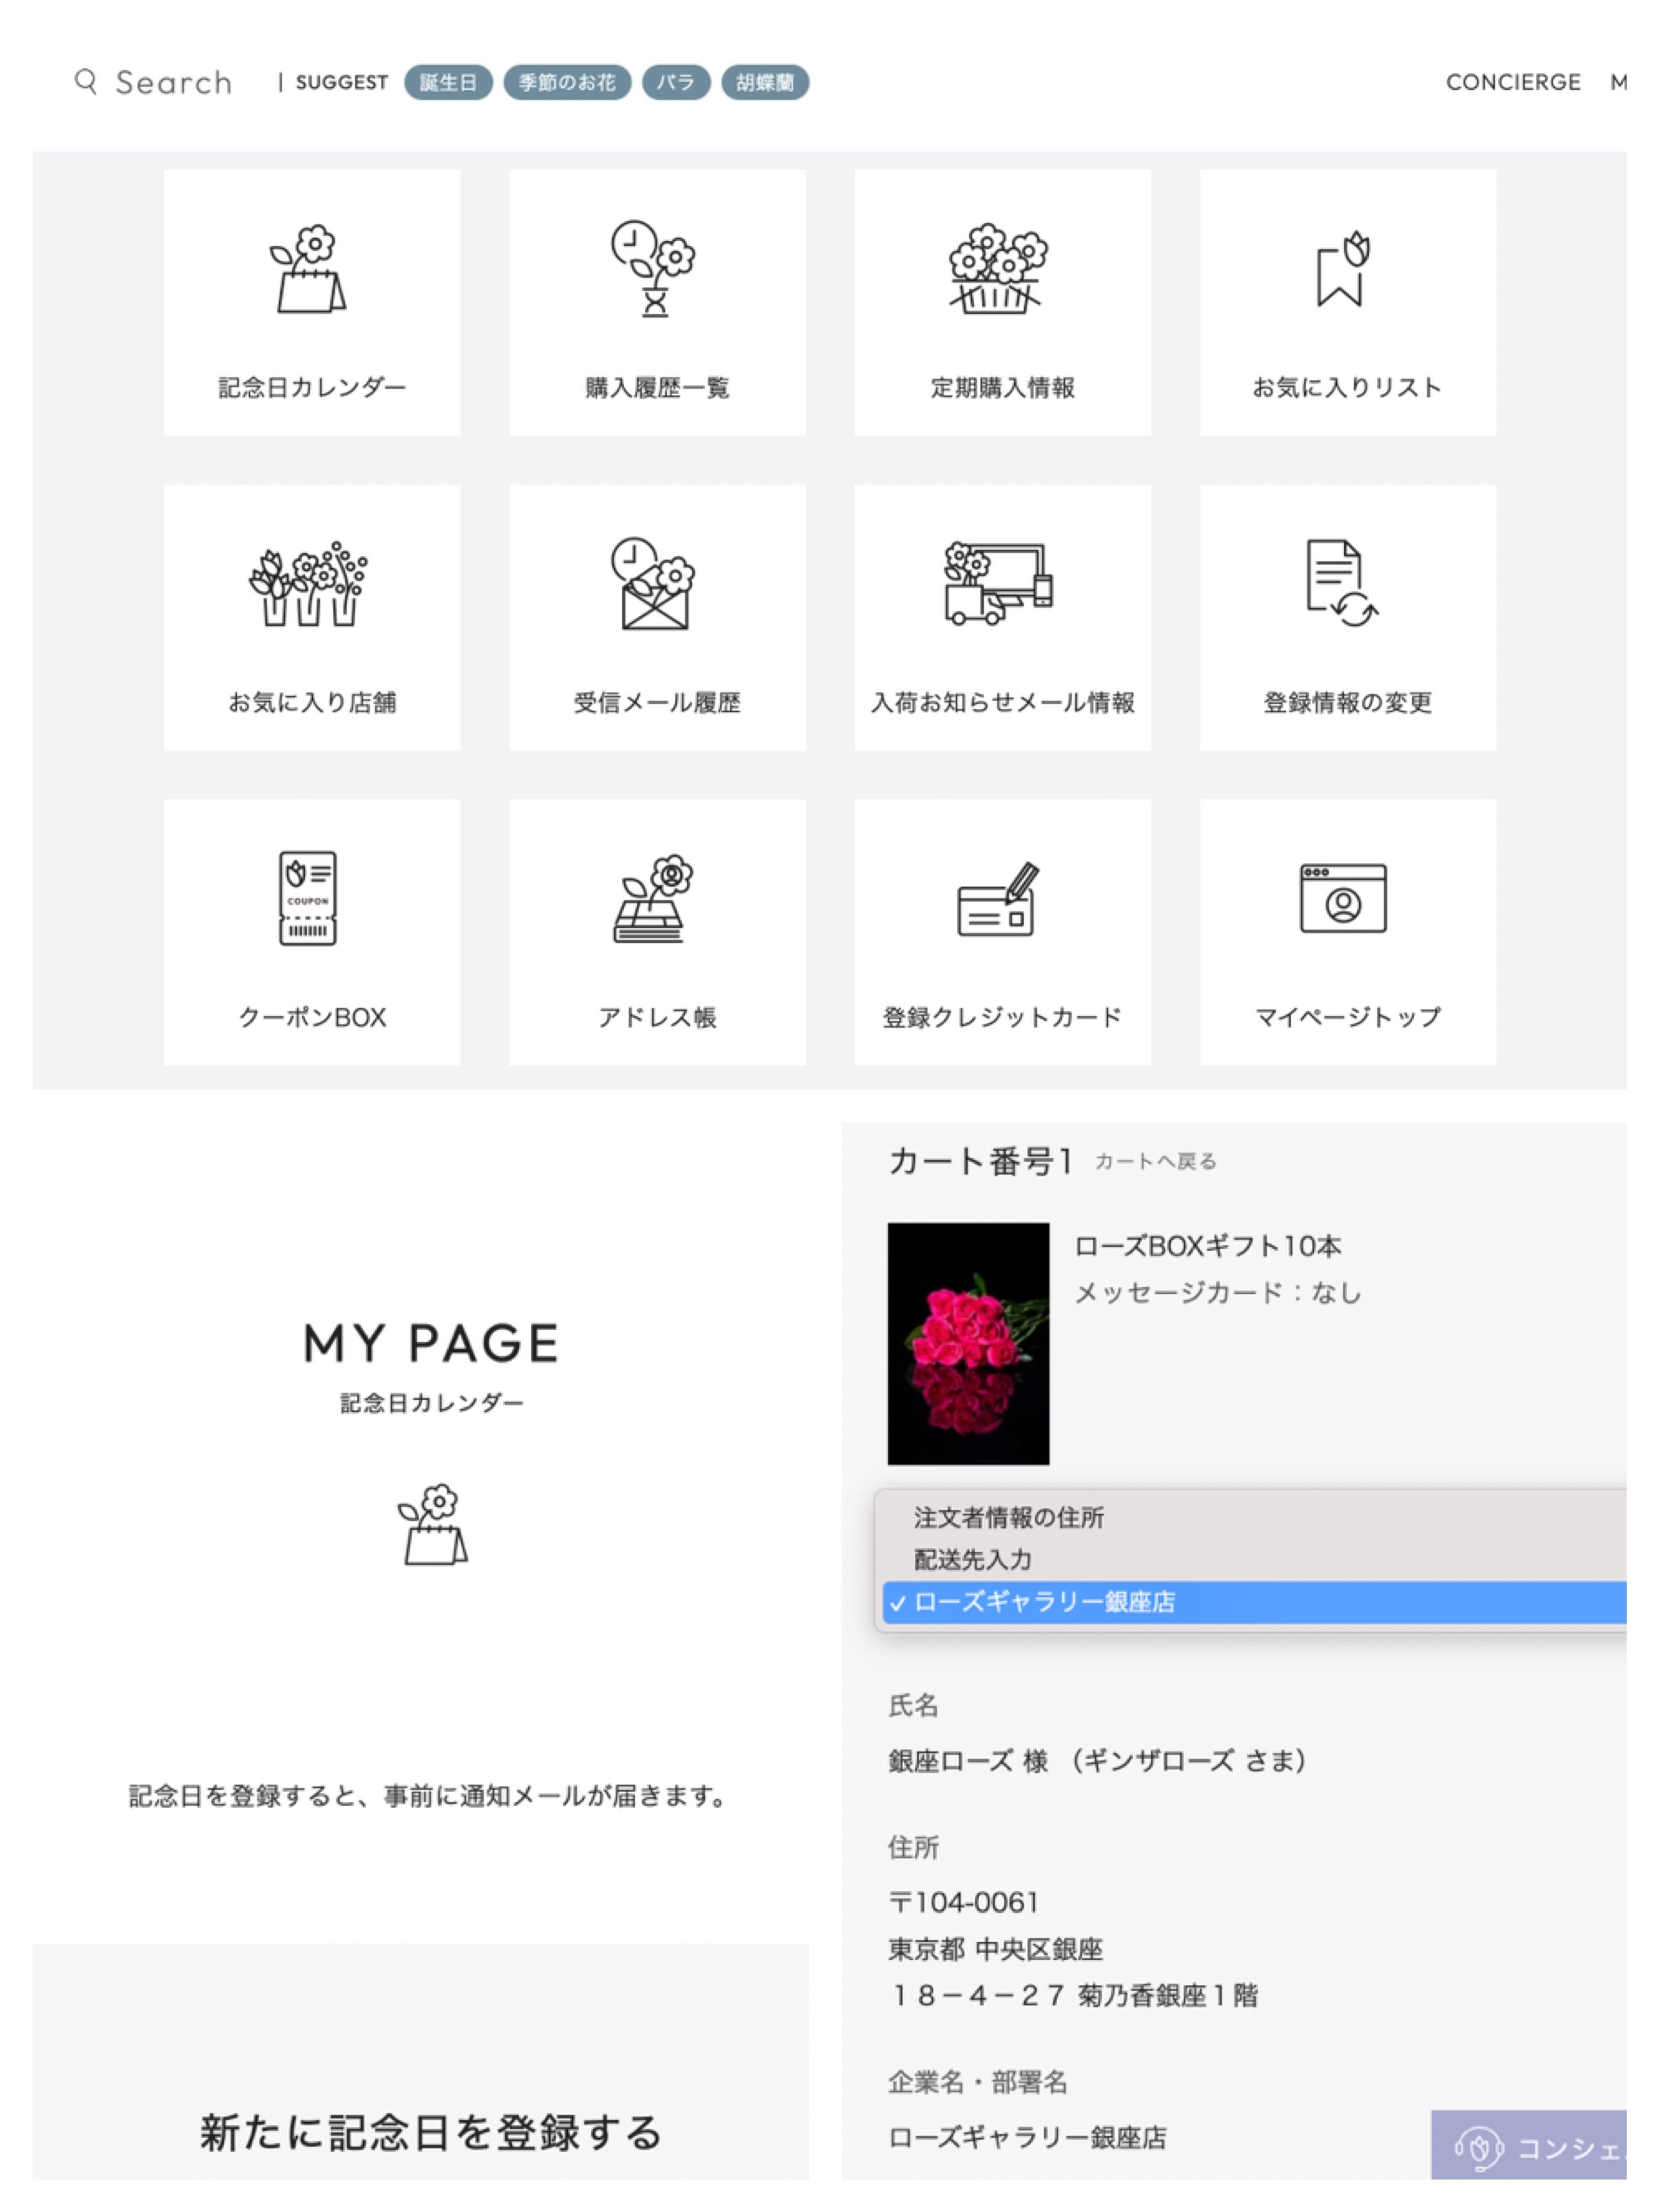Open the CONCIERGE menu item
1659x2212 pixels.
(1514, 82)
